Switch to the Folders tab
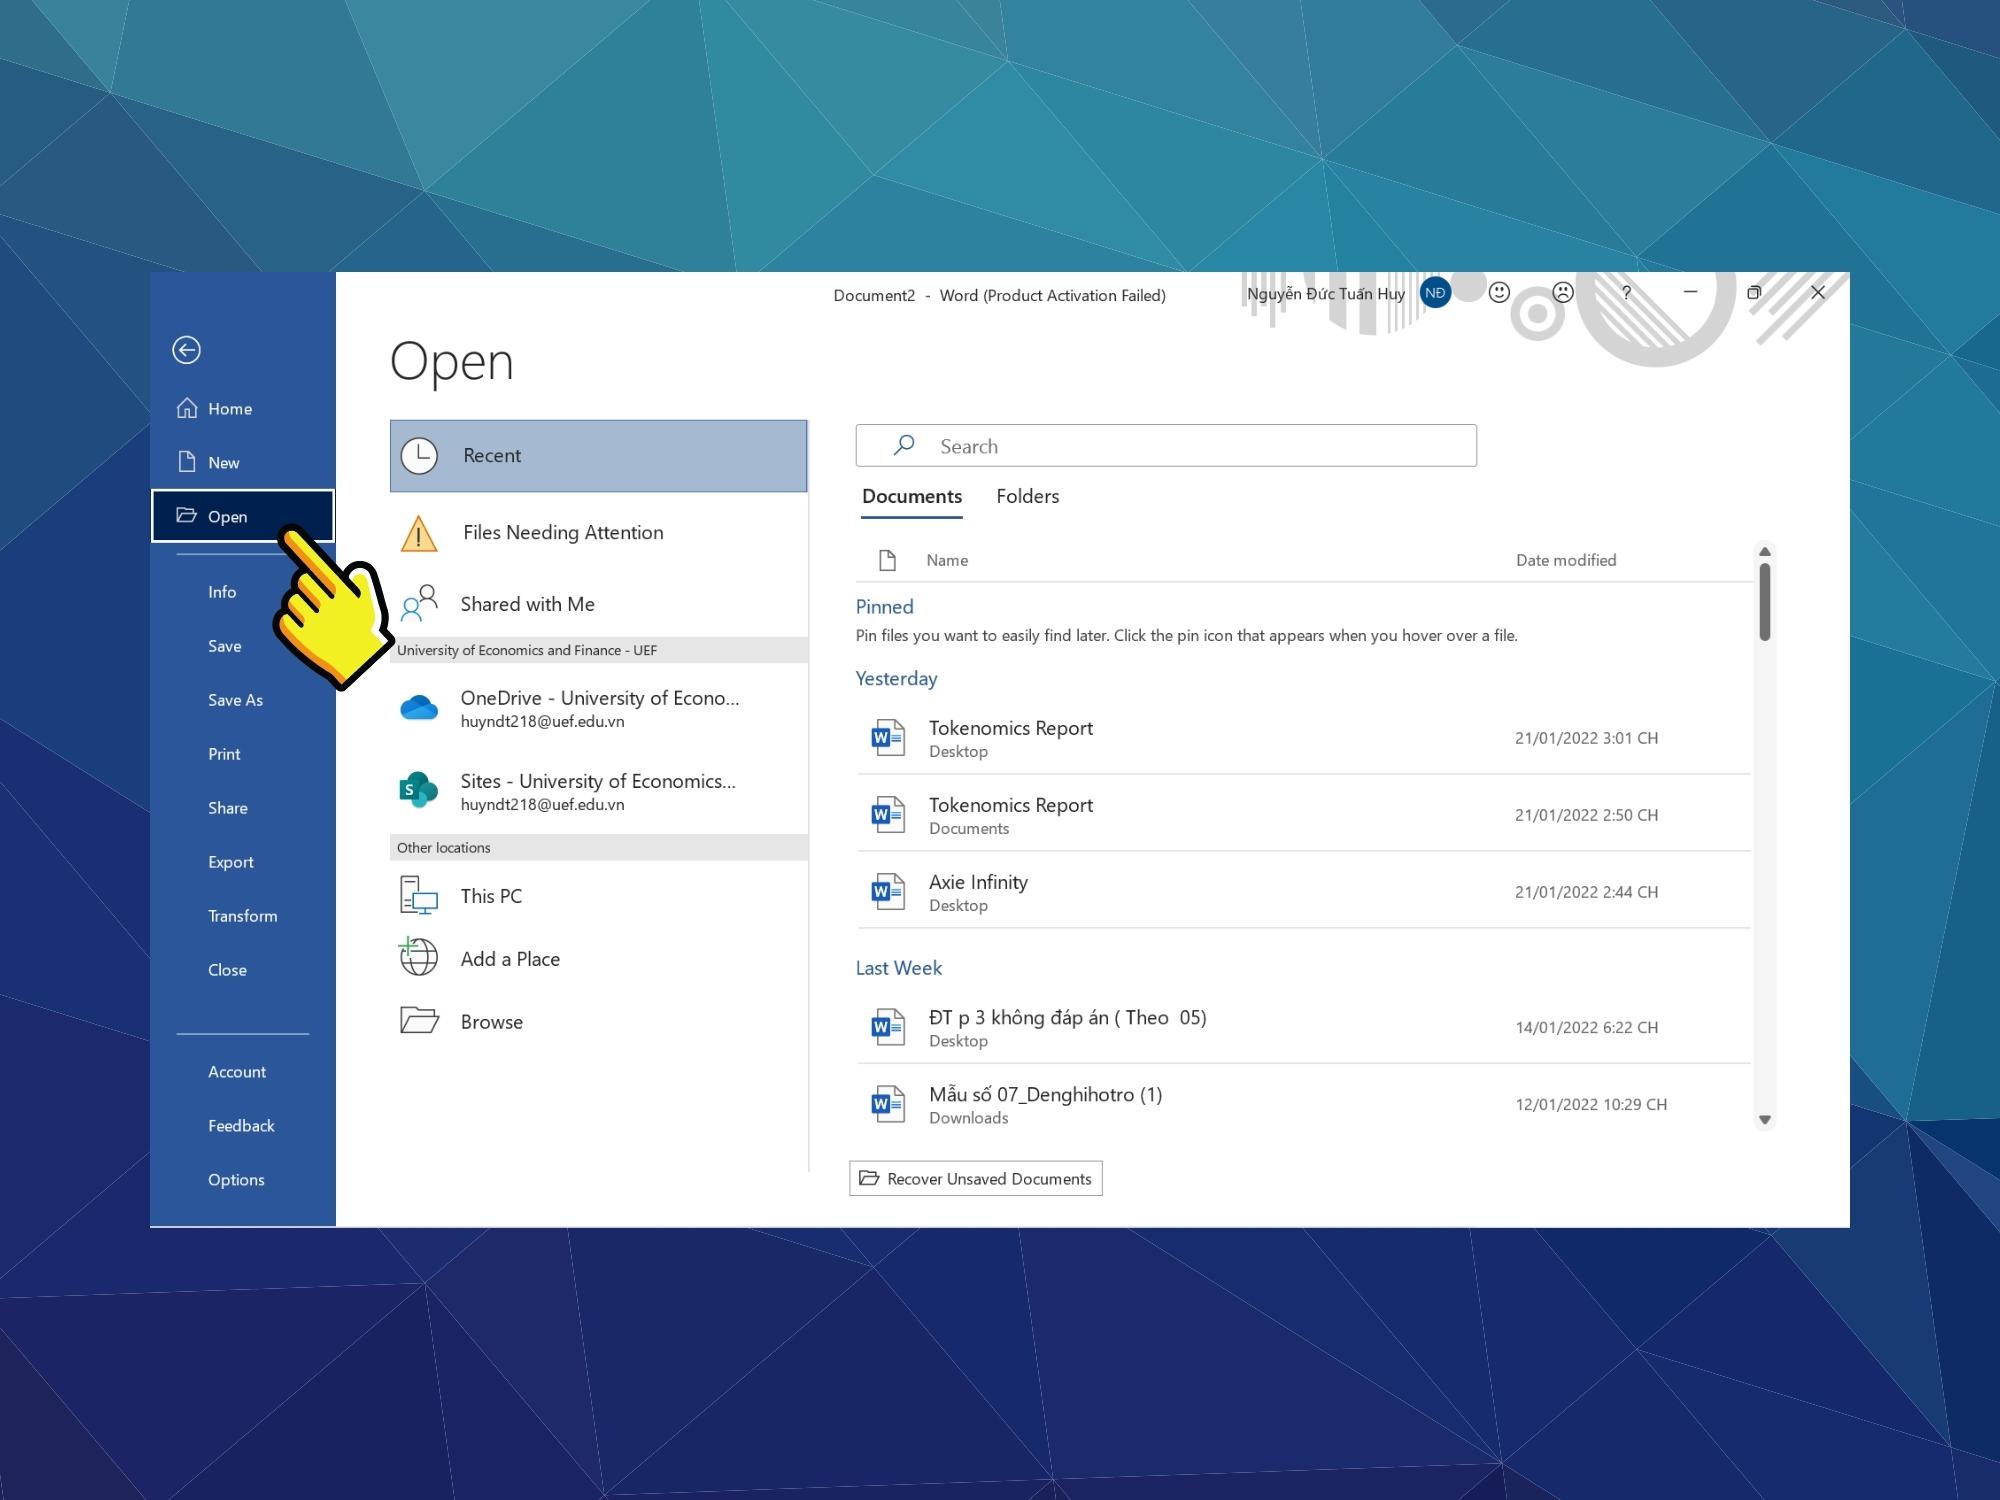This screenshot has width=2000, height=1500. (1027, 496)
